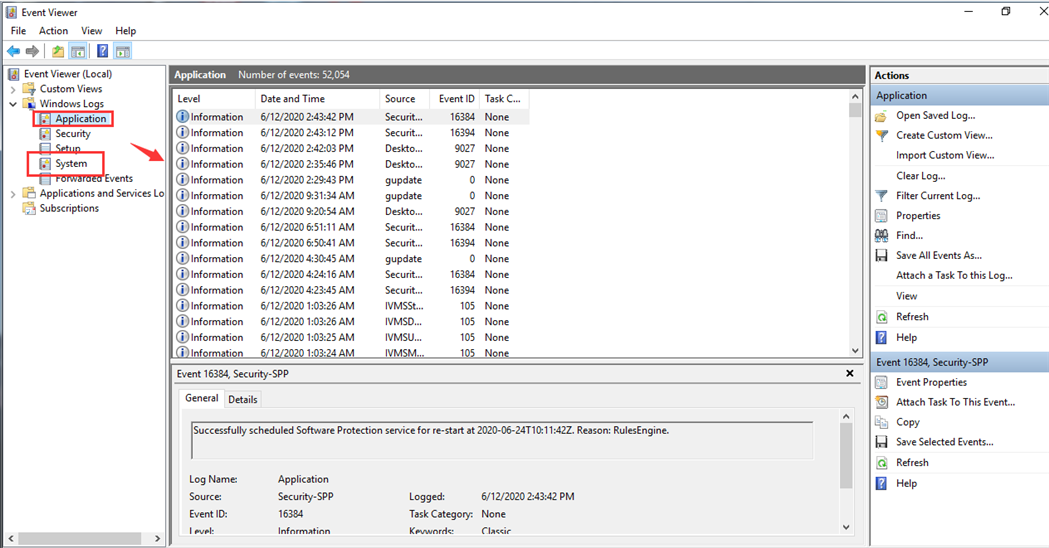
Task: Click the Event Viewer title bar app icon
Action: (x=11, y=12)
